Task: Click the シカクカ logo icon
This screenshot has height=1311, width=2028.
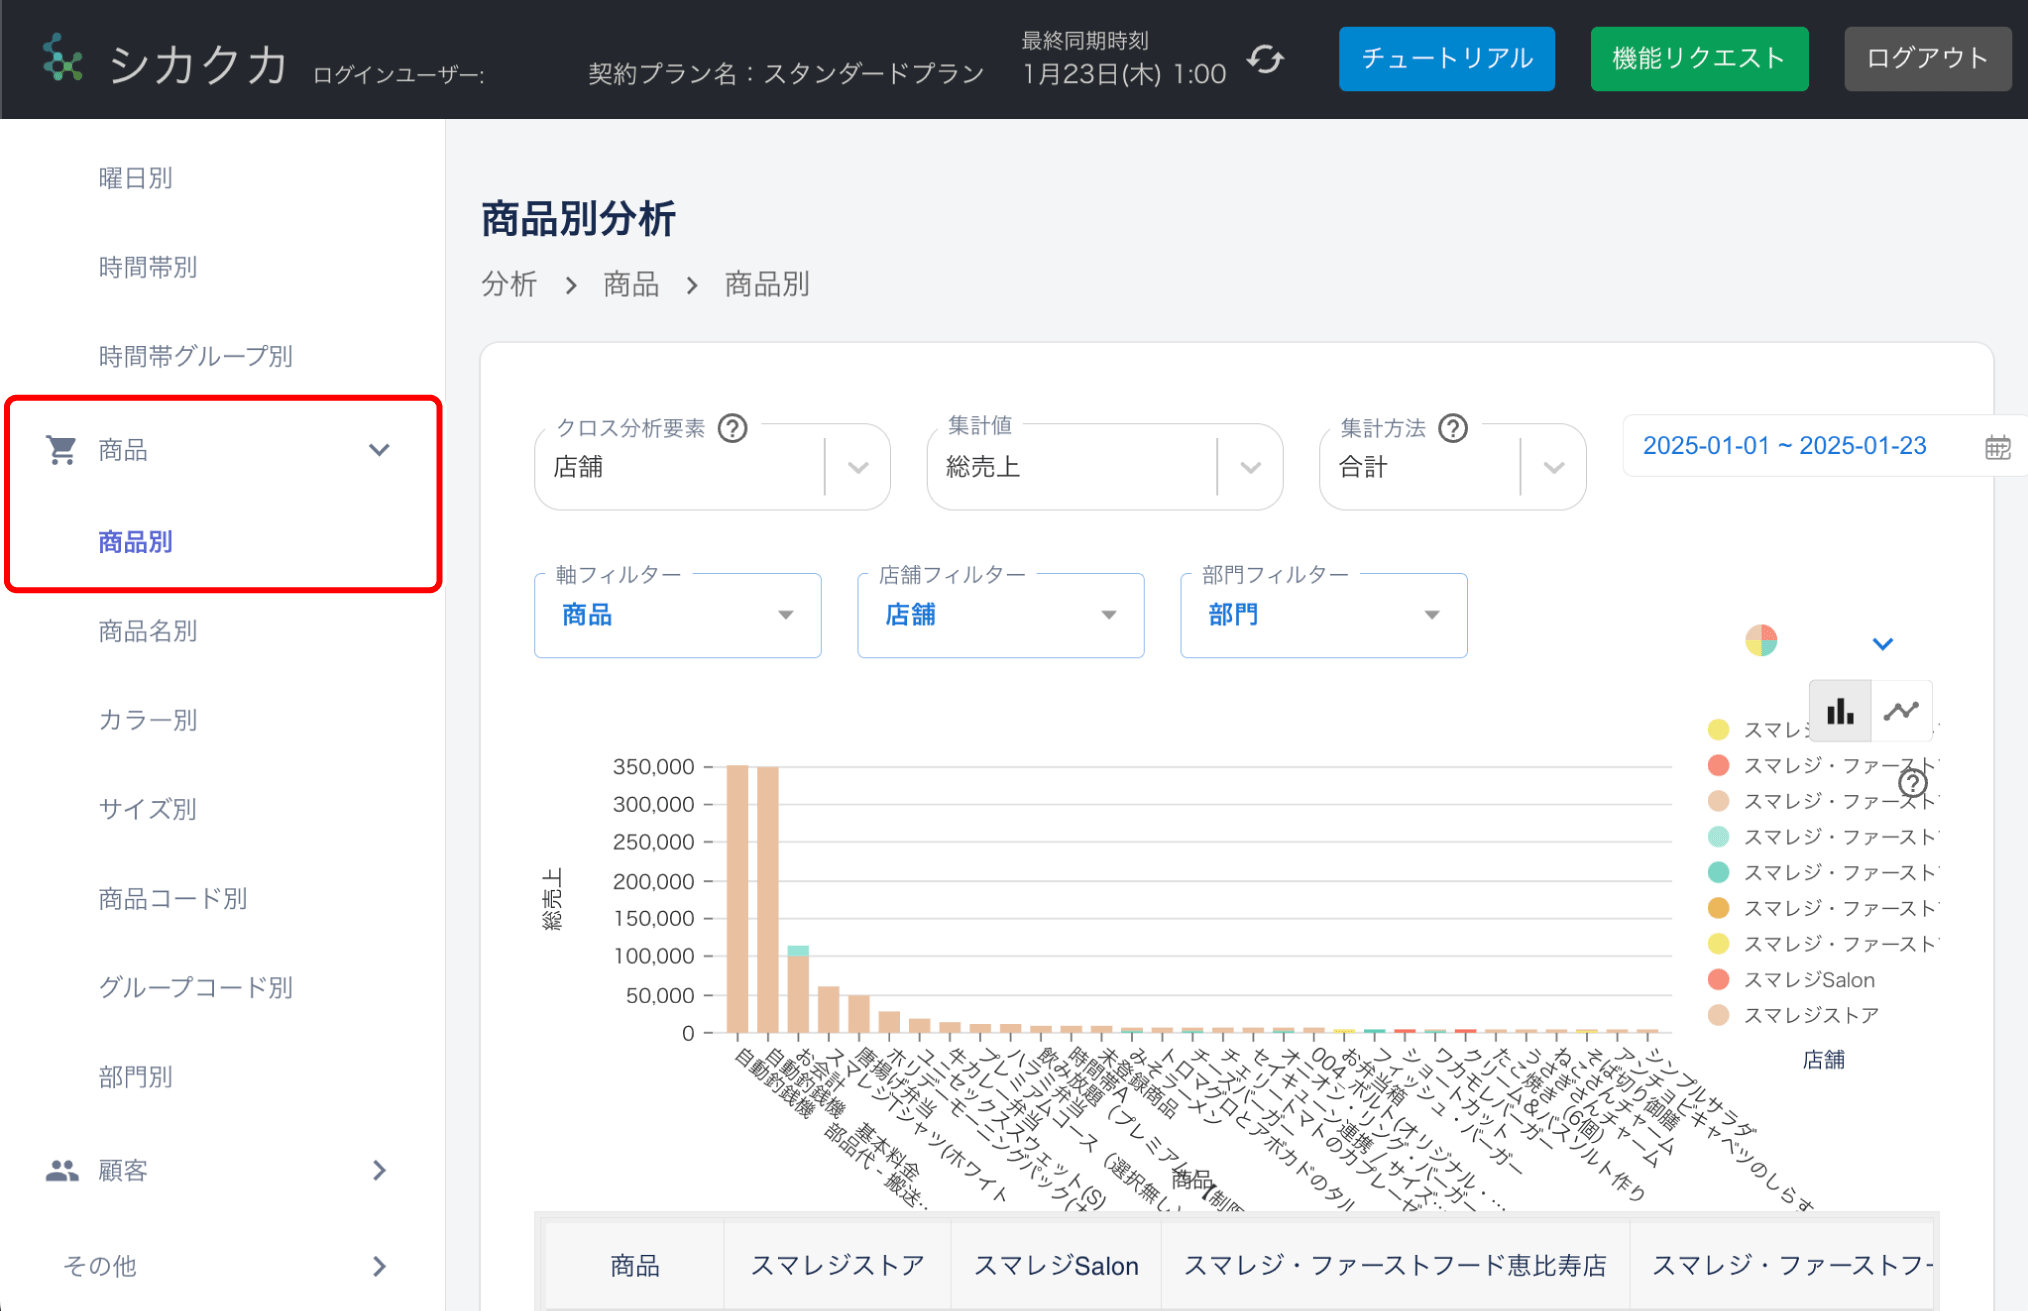Action: (62, 58)
